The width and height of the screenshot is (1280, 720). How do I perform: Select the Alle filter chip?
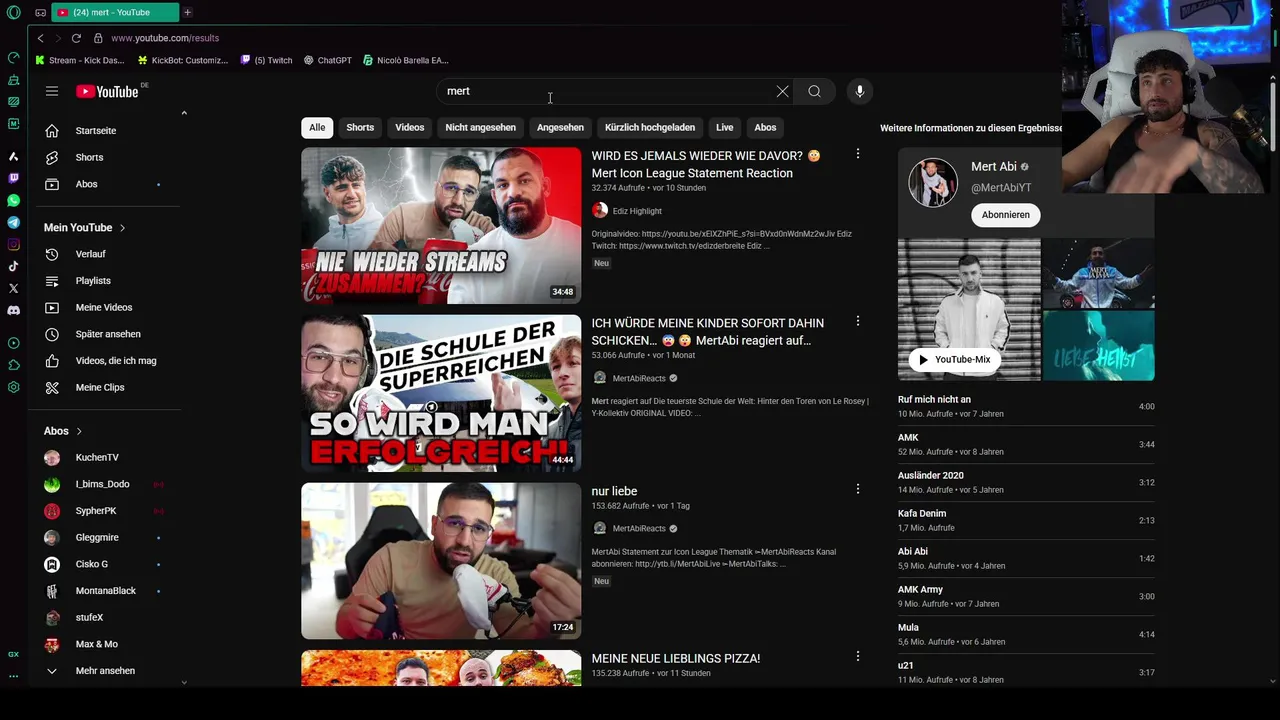click(x=317, y=128)
